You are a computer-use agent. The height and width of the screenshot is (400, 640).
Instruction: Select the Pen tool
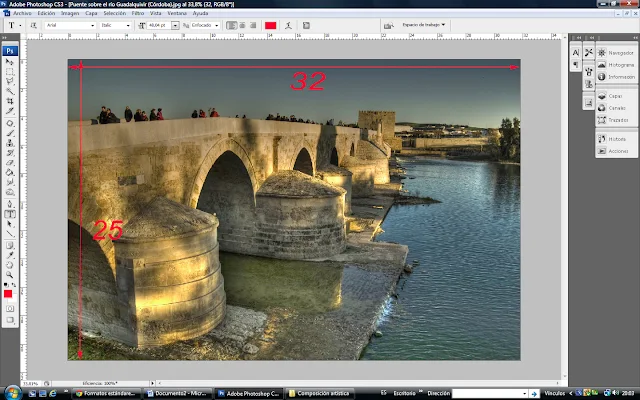tap(10, 204)
